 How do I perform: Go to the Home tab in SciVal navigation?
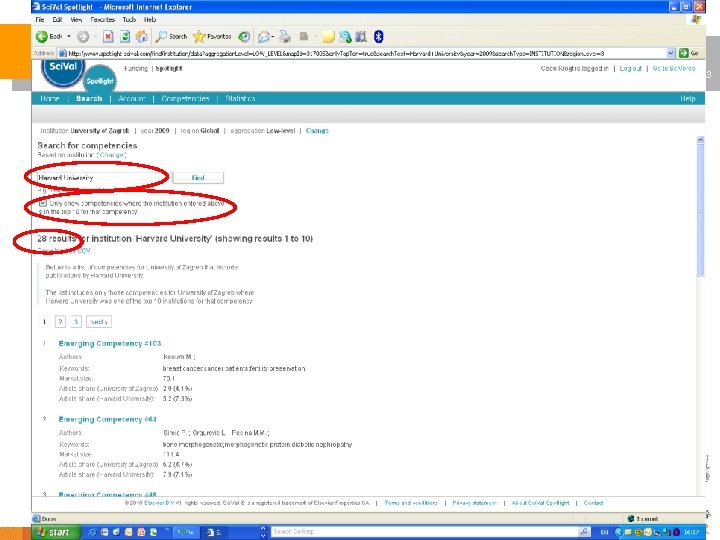coord(50,99)
